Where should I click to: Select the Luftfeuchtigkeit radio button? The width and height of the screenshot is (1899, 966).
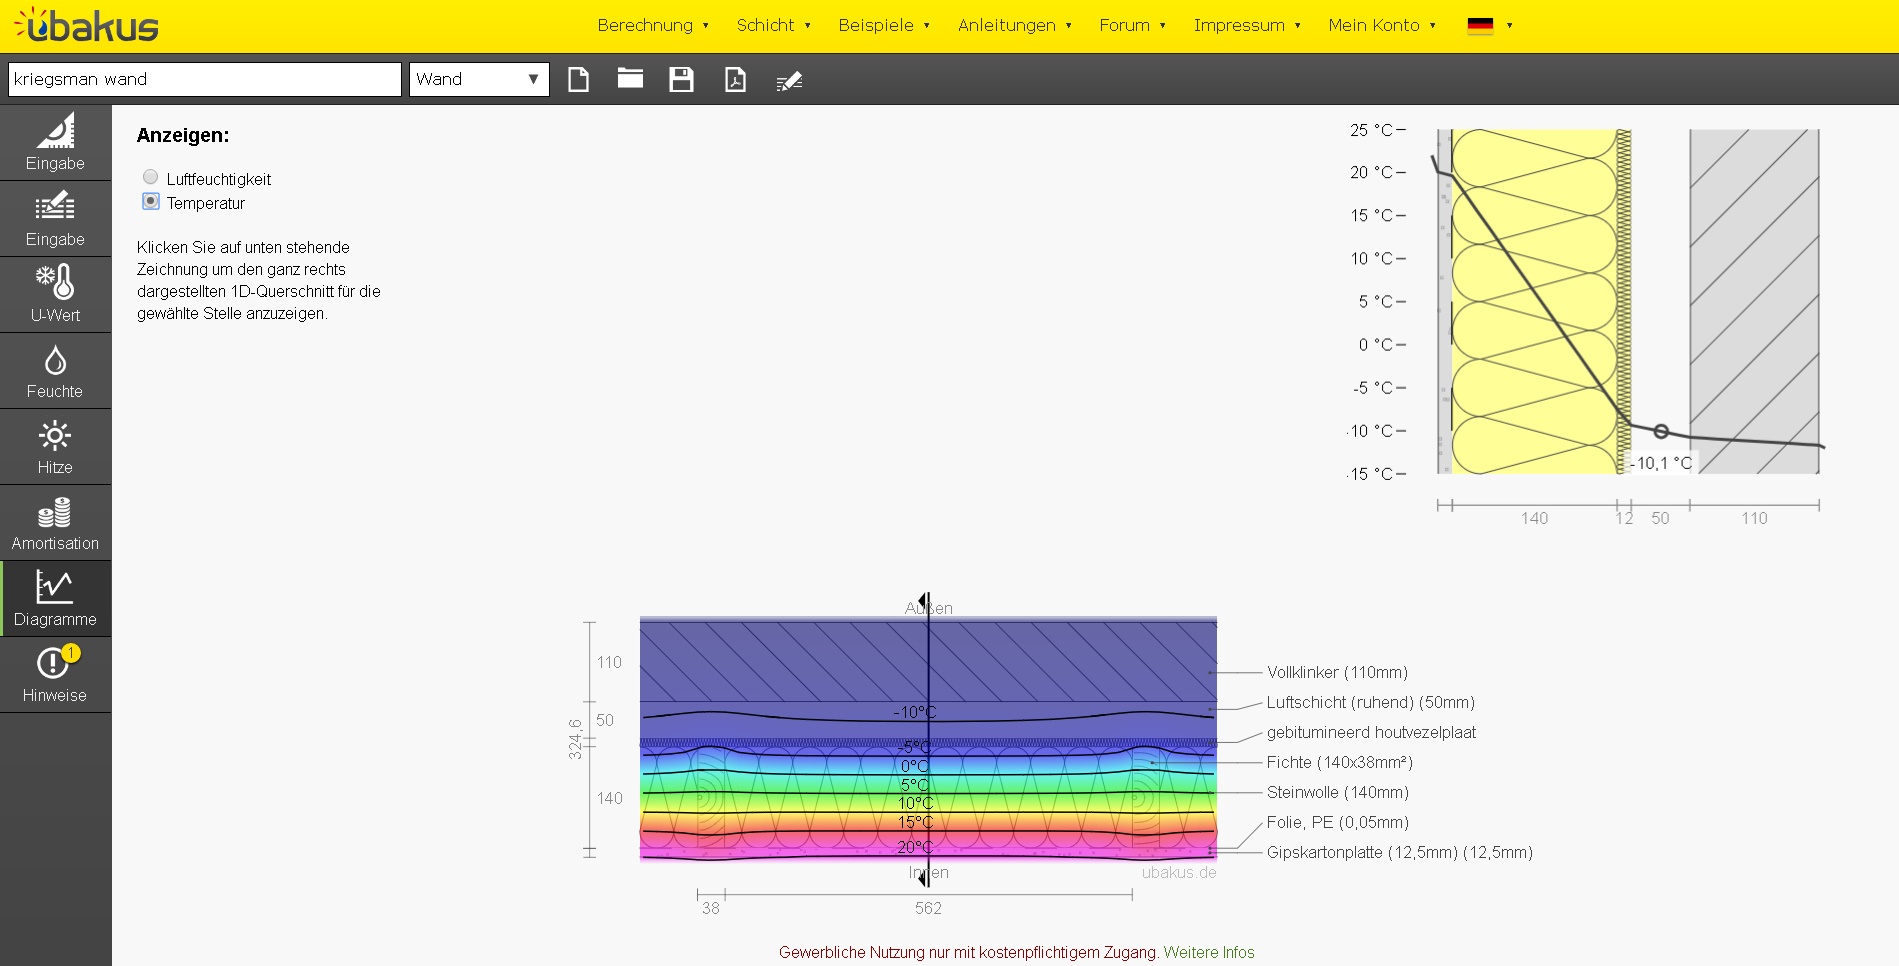(x=150, y=177)
